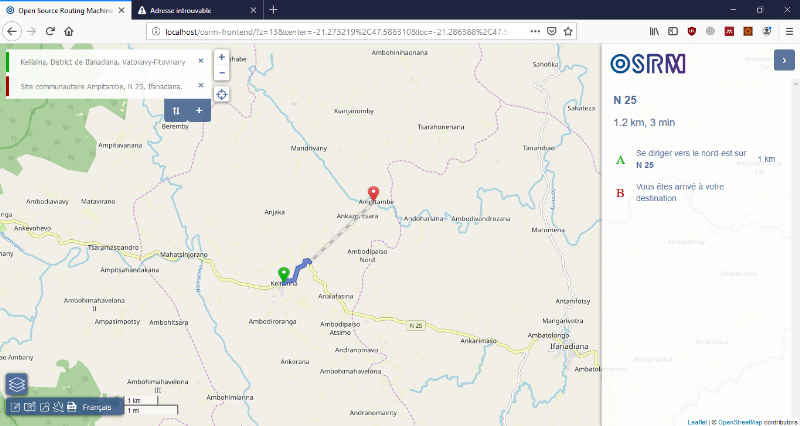The width and height of the screenshot is (800, 426).
Task: Open a new browser tab
Action: (x=273, y=9)
